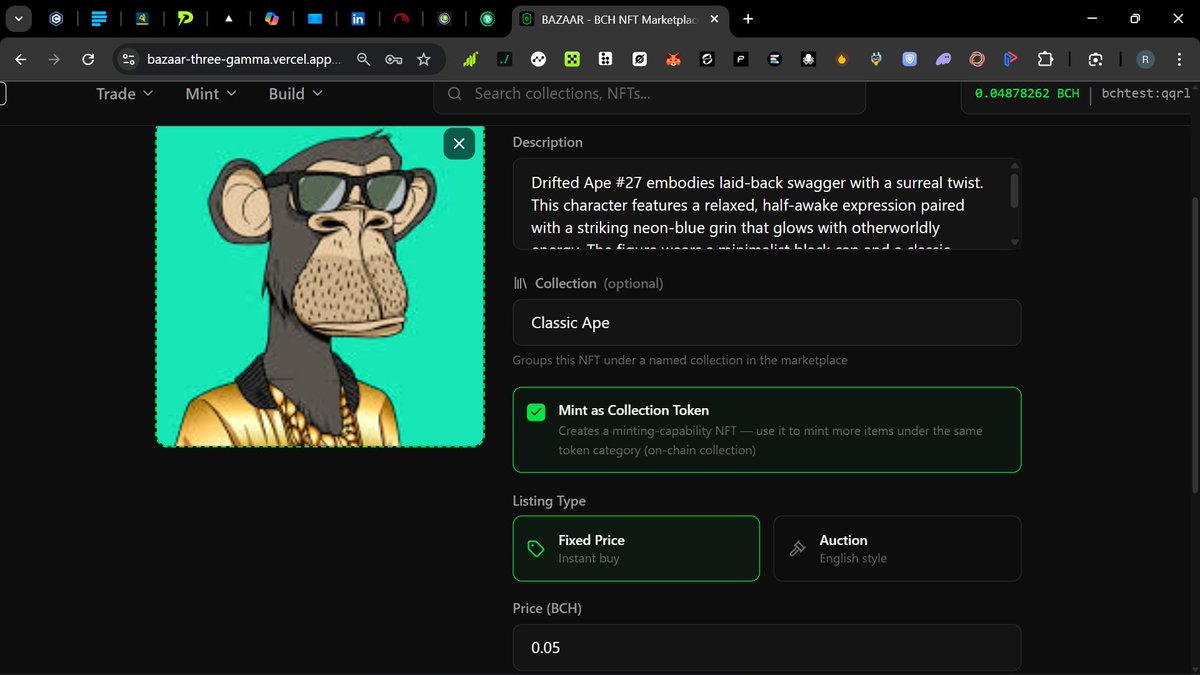Click the octopus-shaped extension icon
This screenshot has height=675, width=1200.
click(x=808, y=59)
